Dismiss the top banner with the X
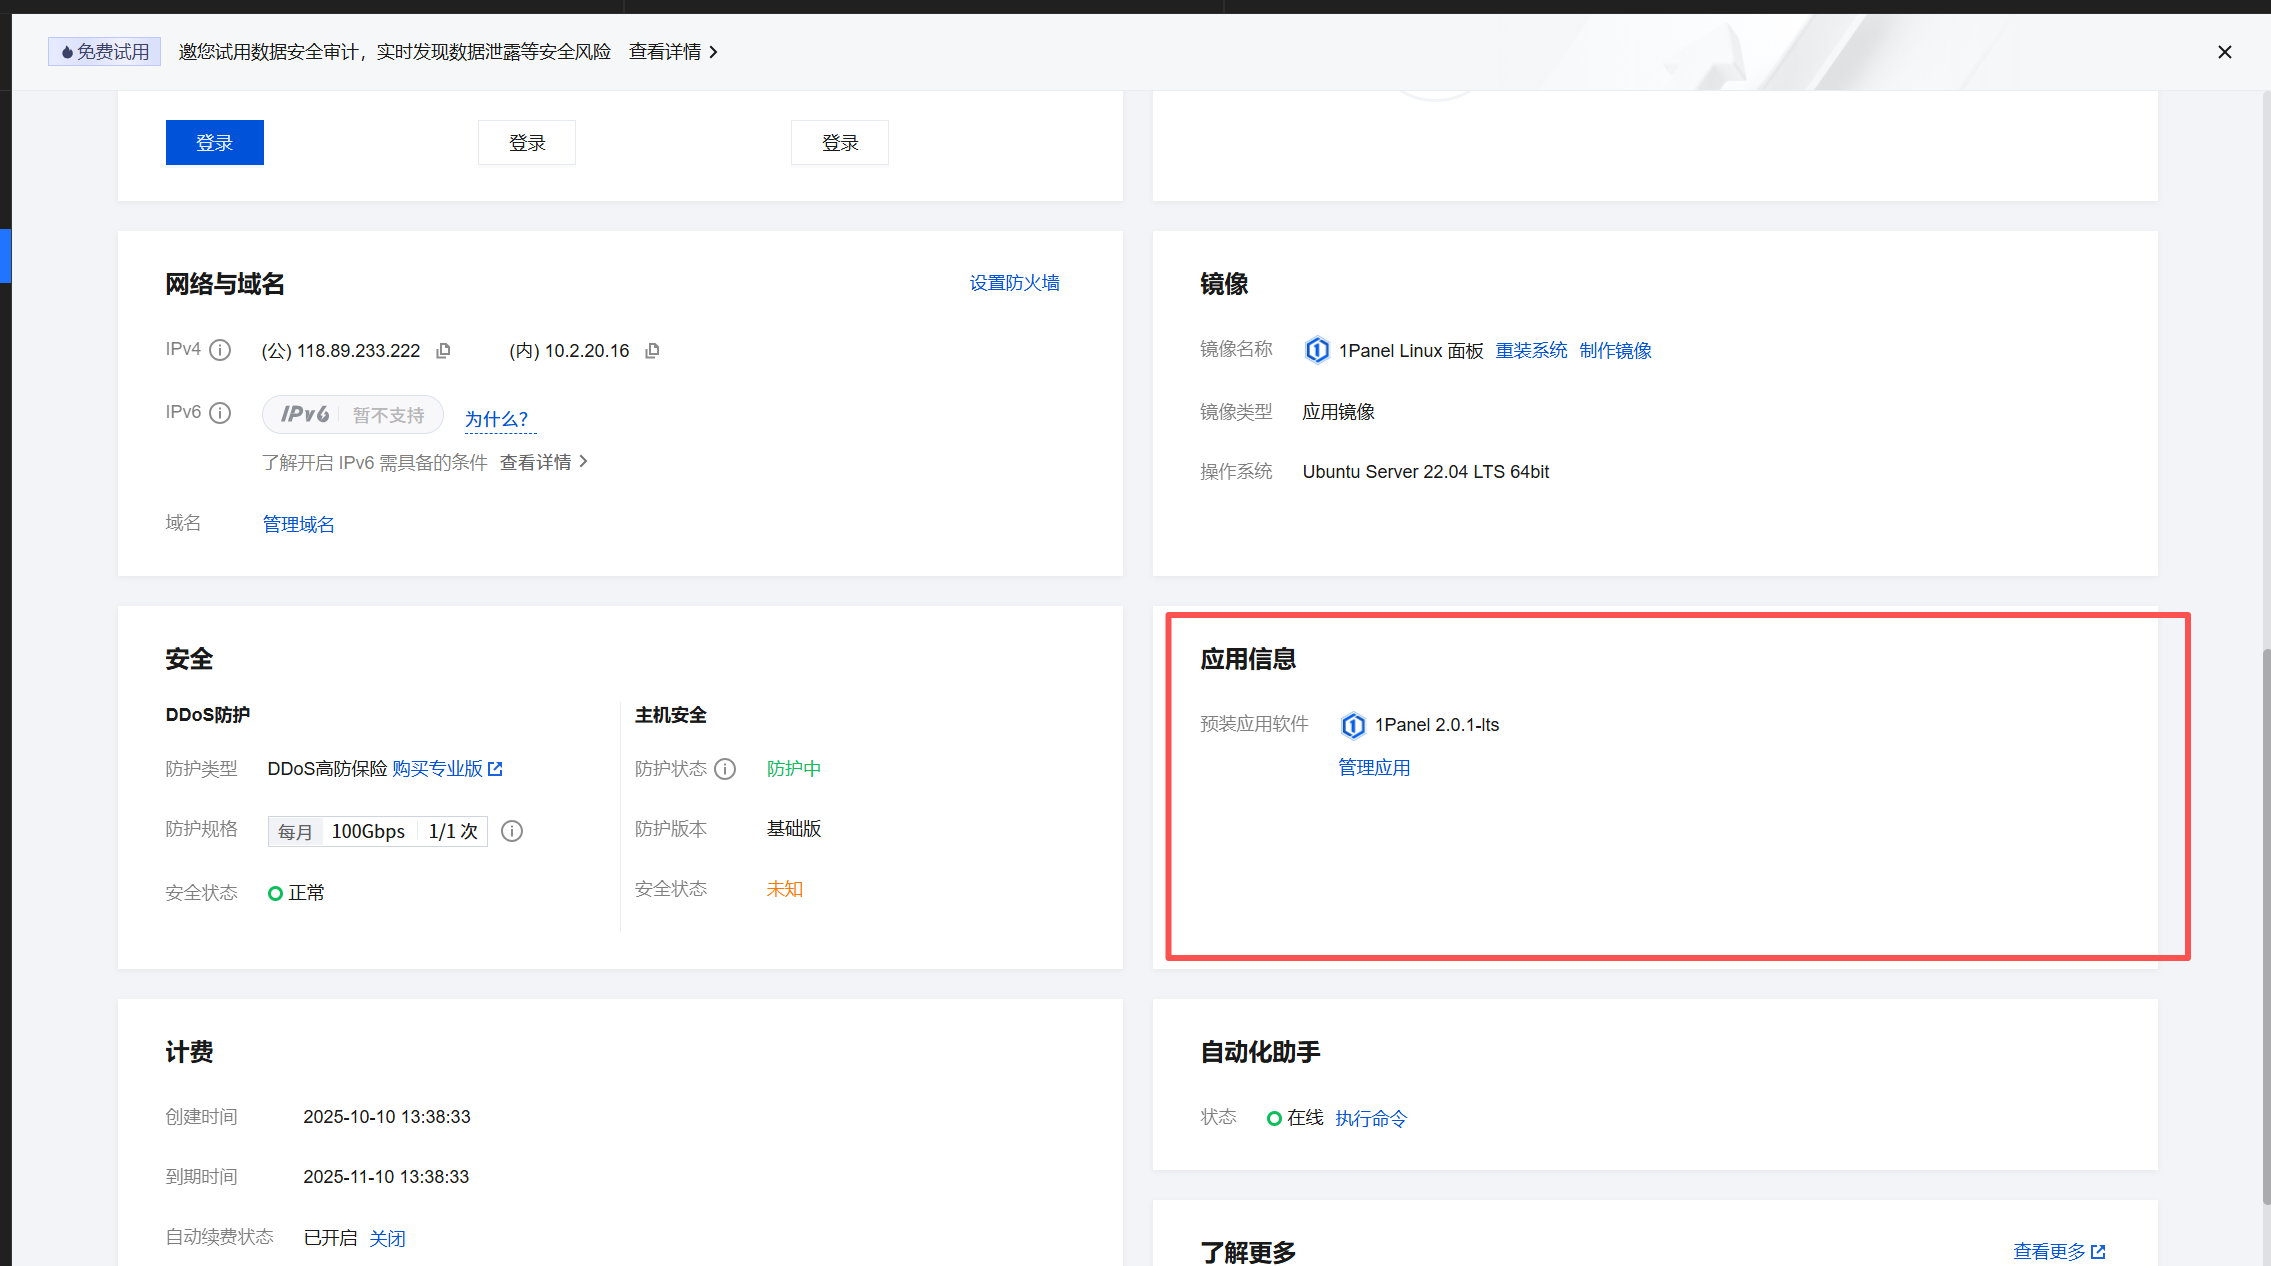Image resolution: width=2271 pixels, height=1266 pixels. [x=2224, y=51]
